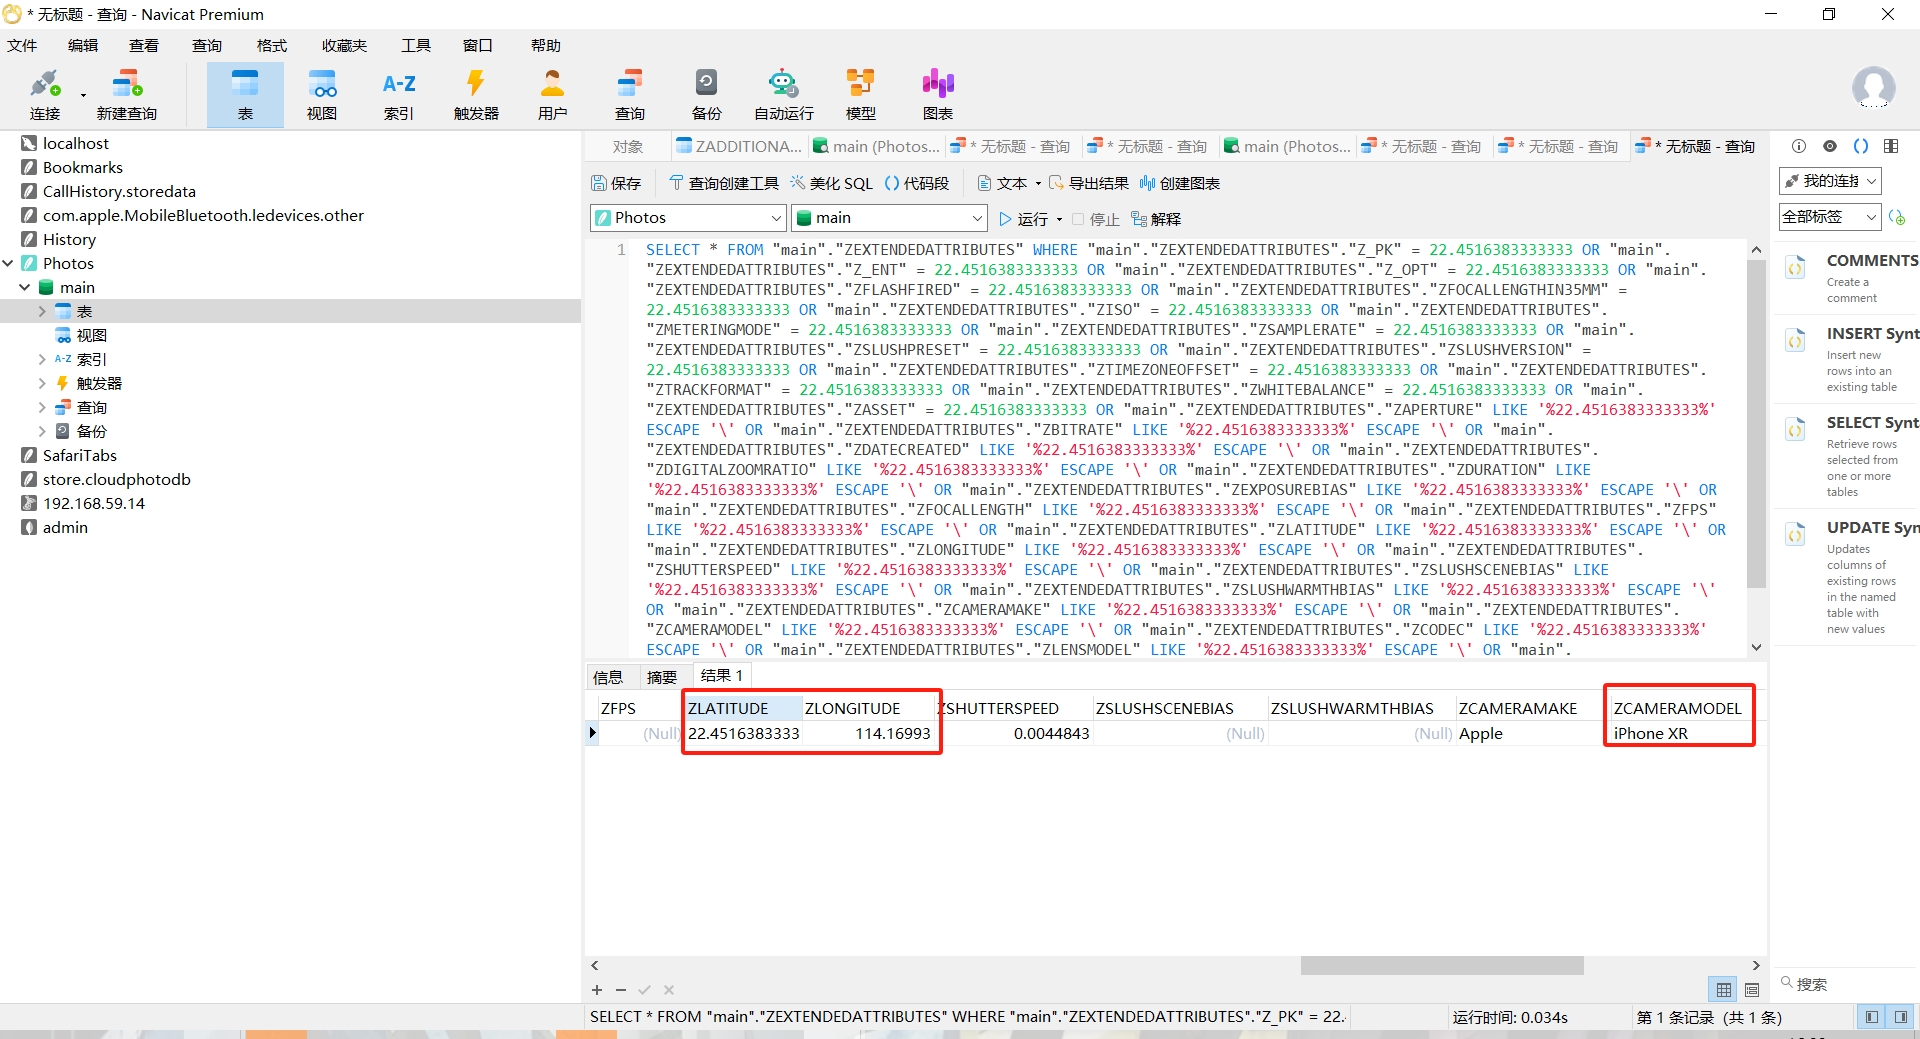The width and height of the screenshot is (1920, 1039).
Task: Toggle the right info pane visibility button
Action: [x=1900, y=1017]
